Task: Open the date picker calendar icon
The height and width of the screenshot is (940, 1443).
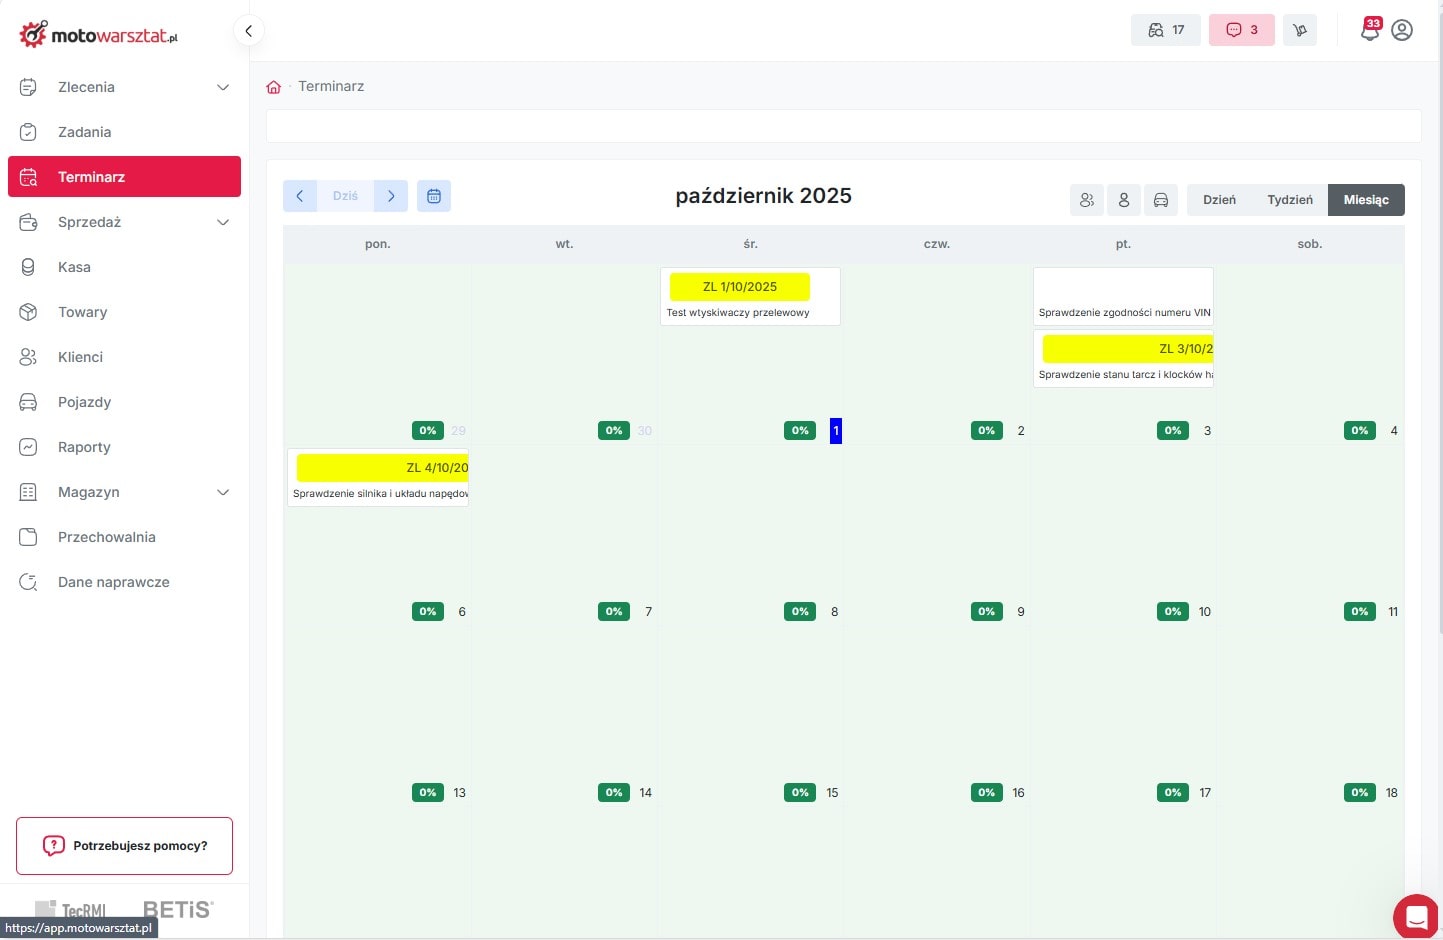Action: tap(434, 196)
